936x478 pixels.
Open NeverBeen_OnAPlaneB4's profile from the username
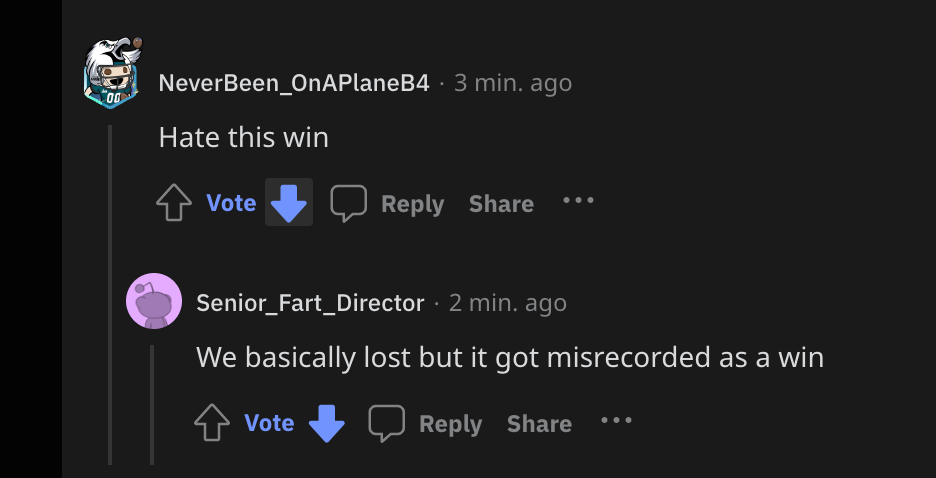point(294,83)
